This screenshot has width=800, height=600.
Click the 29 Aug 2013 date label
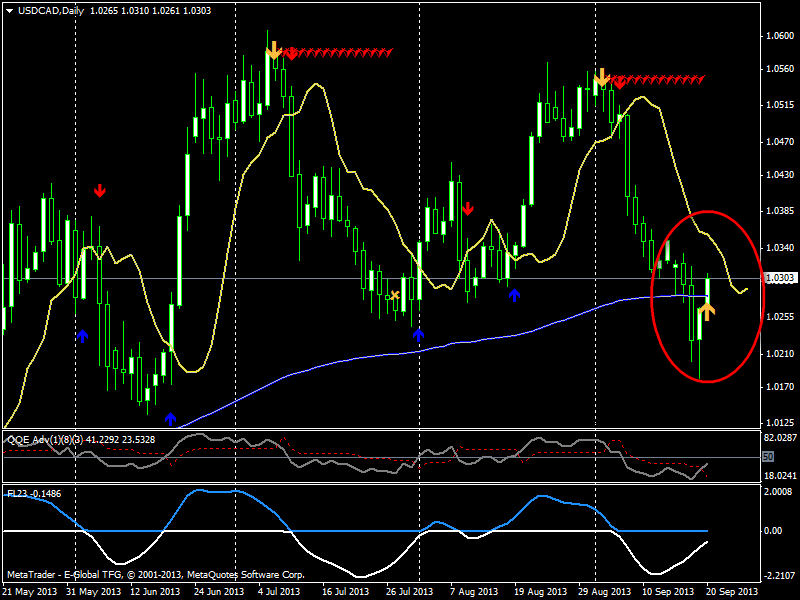pyautogui.click(x=604, y=592)
